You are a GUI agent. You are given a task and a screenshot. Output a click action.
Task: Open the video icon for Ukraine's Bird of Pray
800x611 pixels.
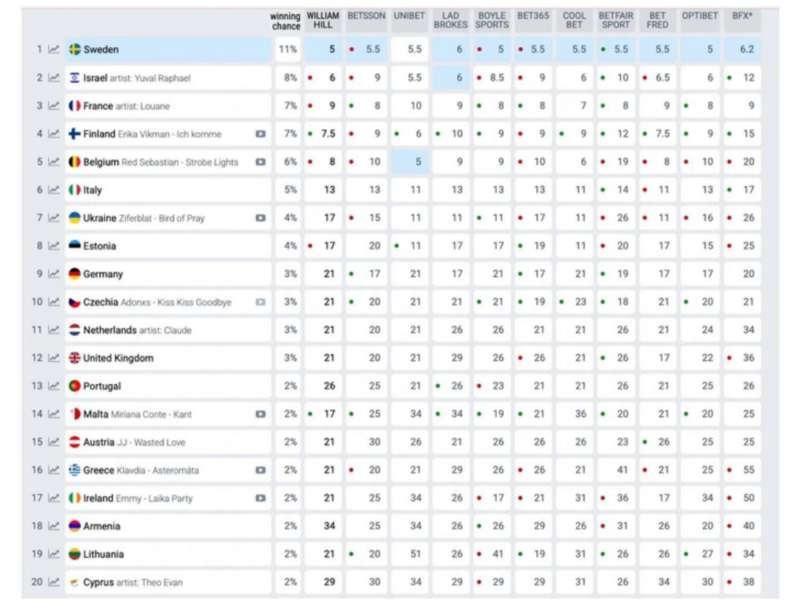pos(260,218)
